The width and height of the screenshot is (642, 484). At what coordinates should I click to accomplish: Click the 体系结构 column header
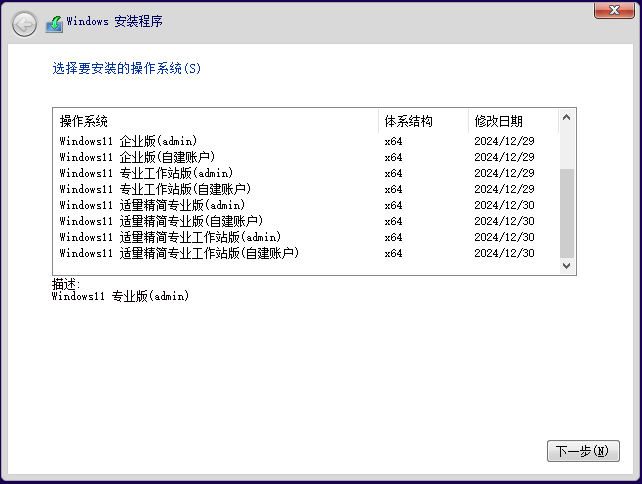[423, 121]
